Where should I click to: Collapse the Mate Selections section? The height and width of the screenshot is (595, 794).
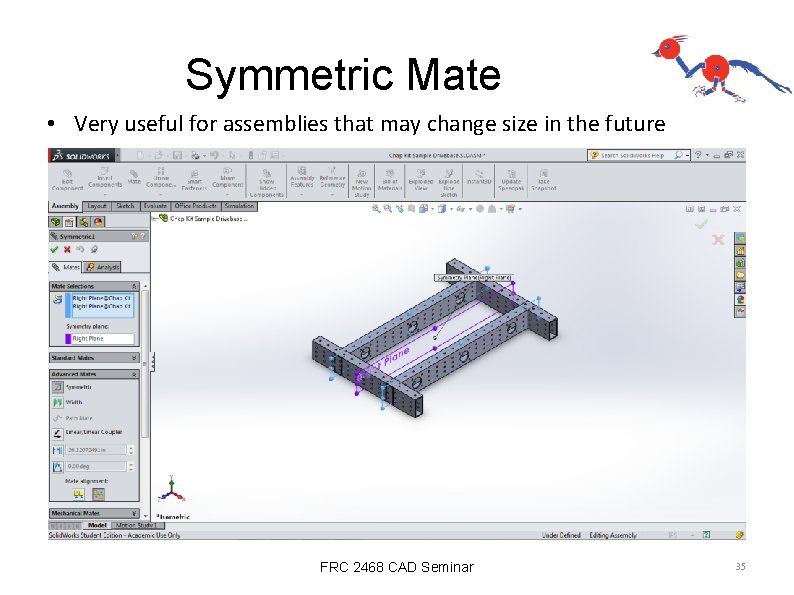tap(134, 286)
